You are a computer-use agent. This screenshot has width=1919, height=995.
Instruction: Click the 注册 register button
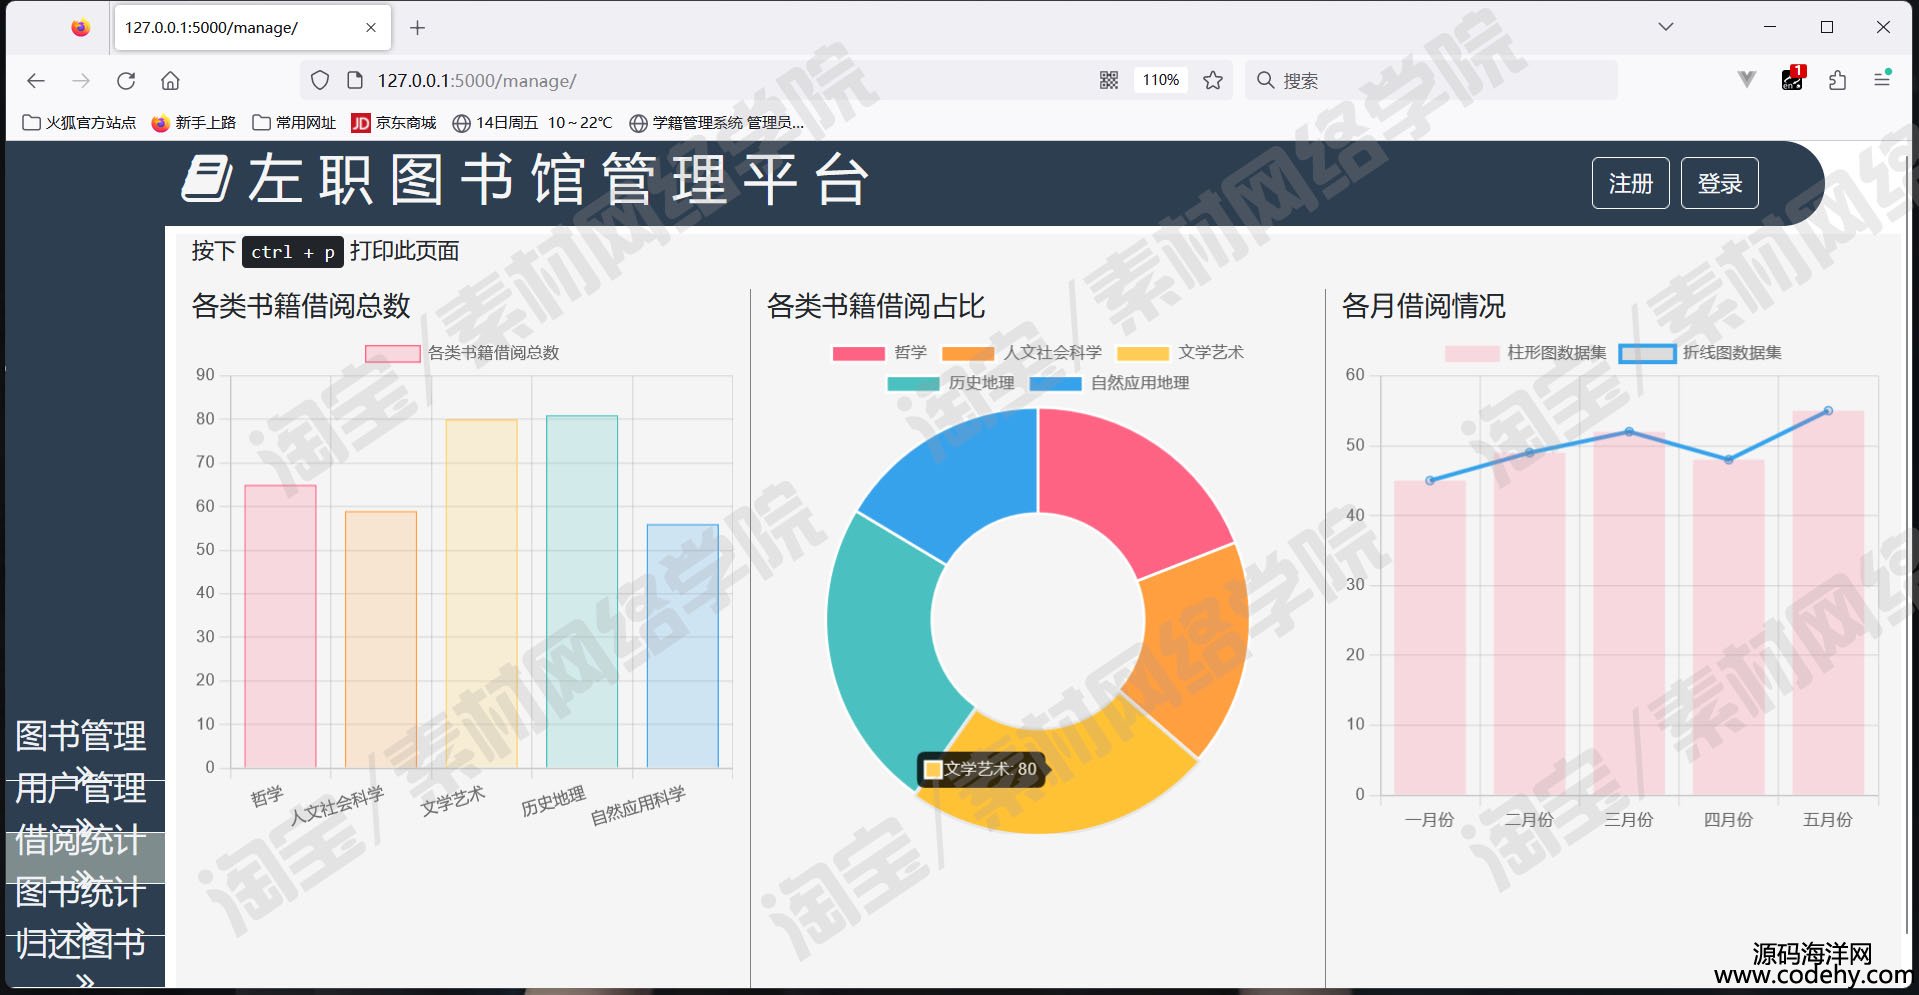(x=1630, y=183)
